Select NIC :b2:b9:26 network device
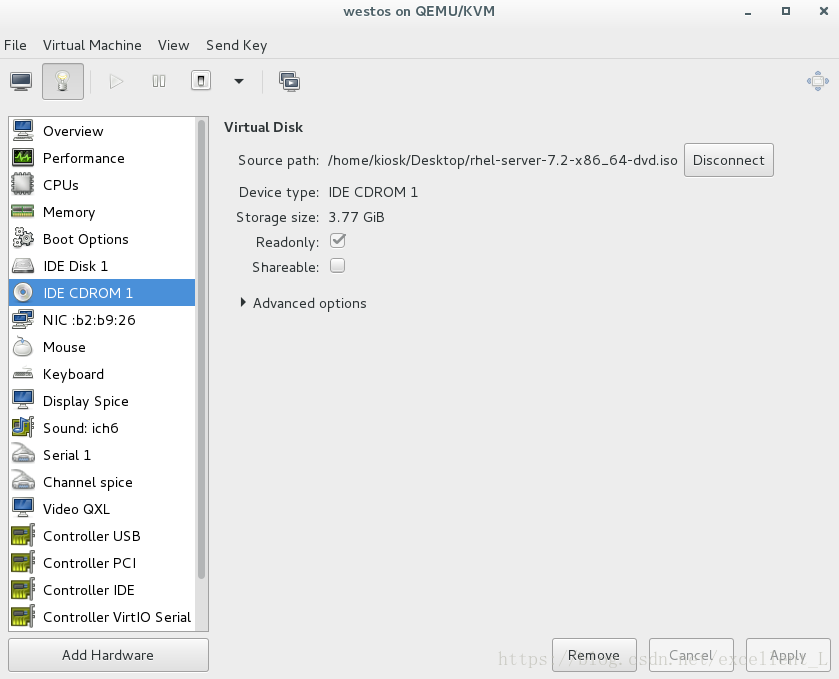839x679 pixels. click(102, 320)
